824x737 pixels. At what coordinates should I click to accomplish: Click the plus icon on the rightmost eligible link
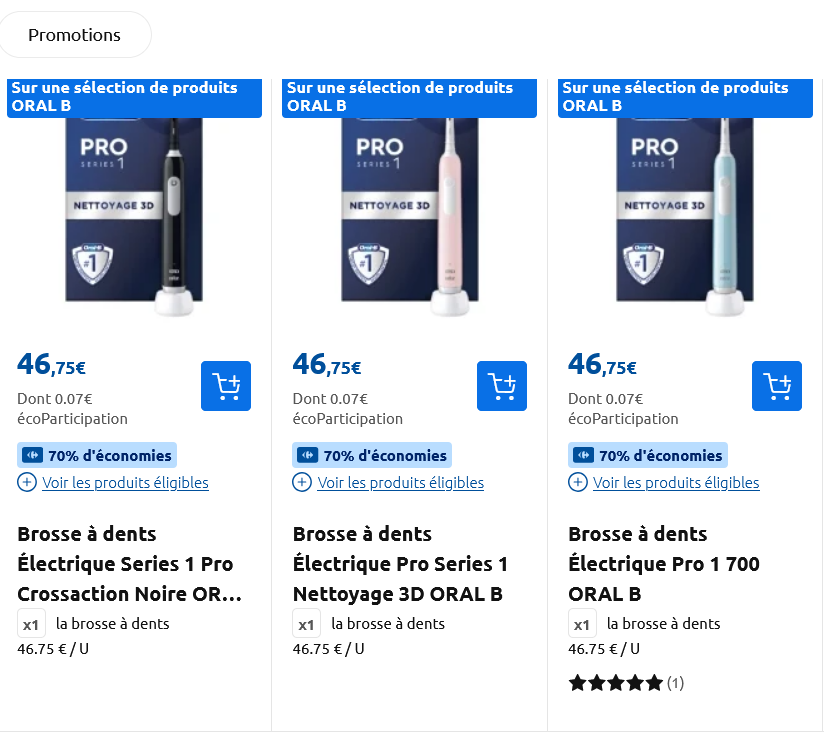point(577,482)
